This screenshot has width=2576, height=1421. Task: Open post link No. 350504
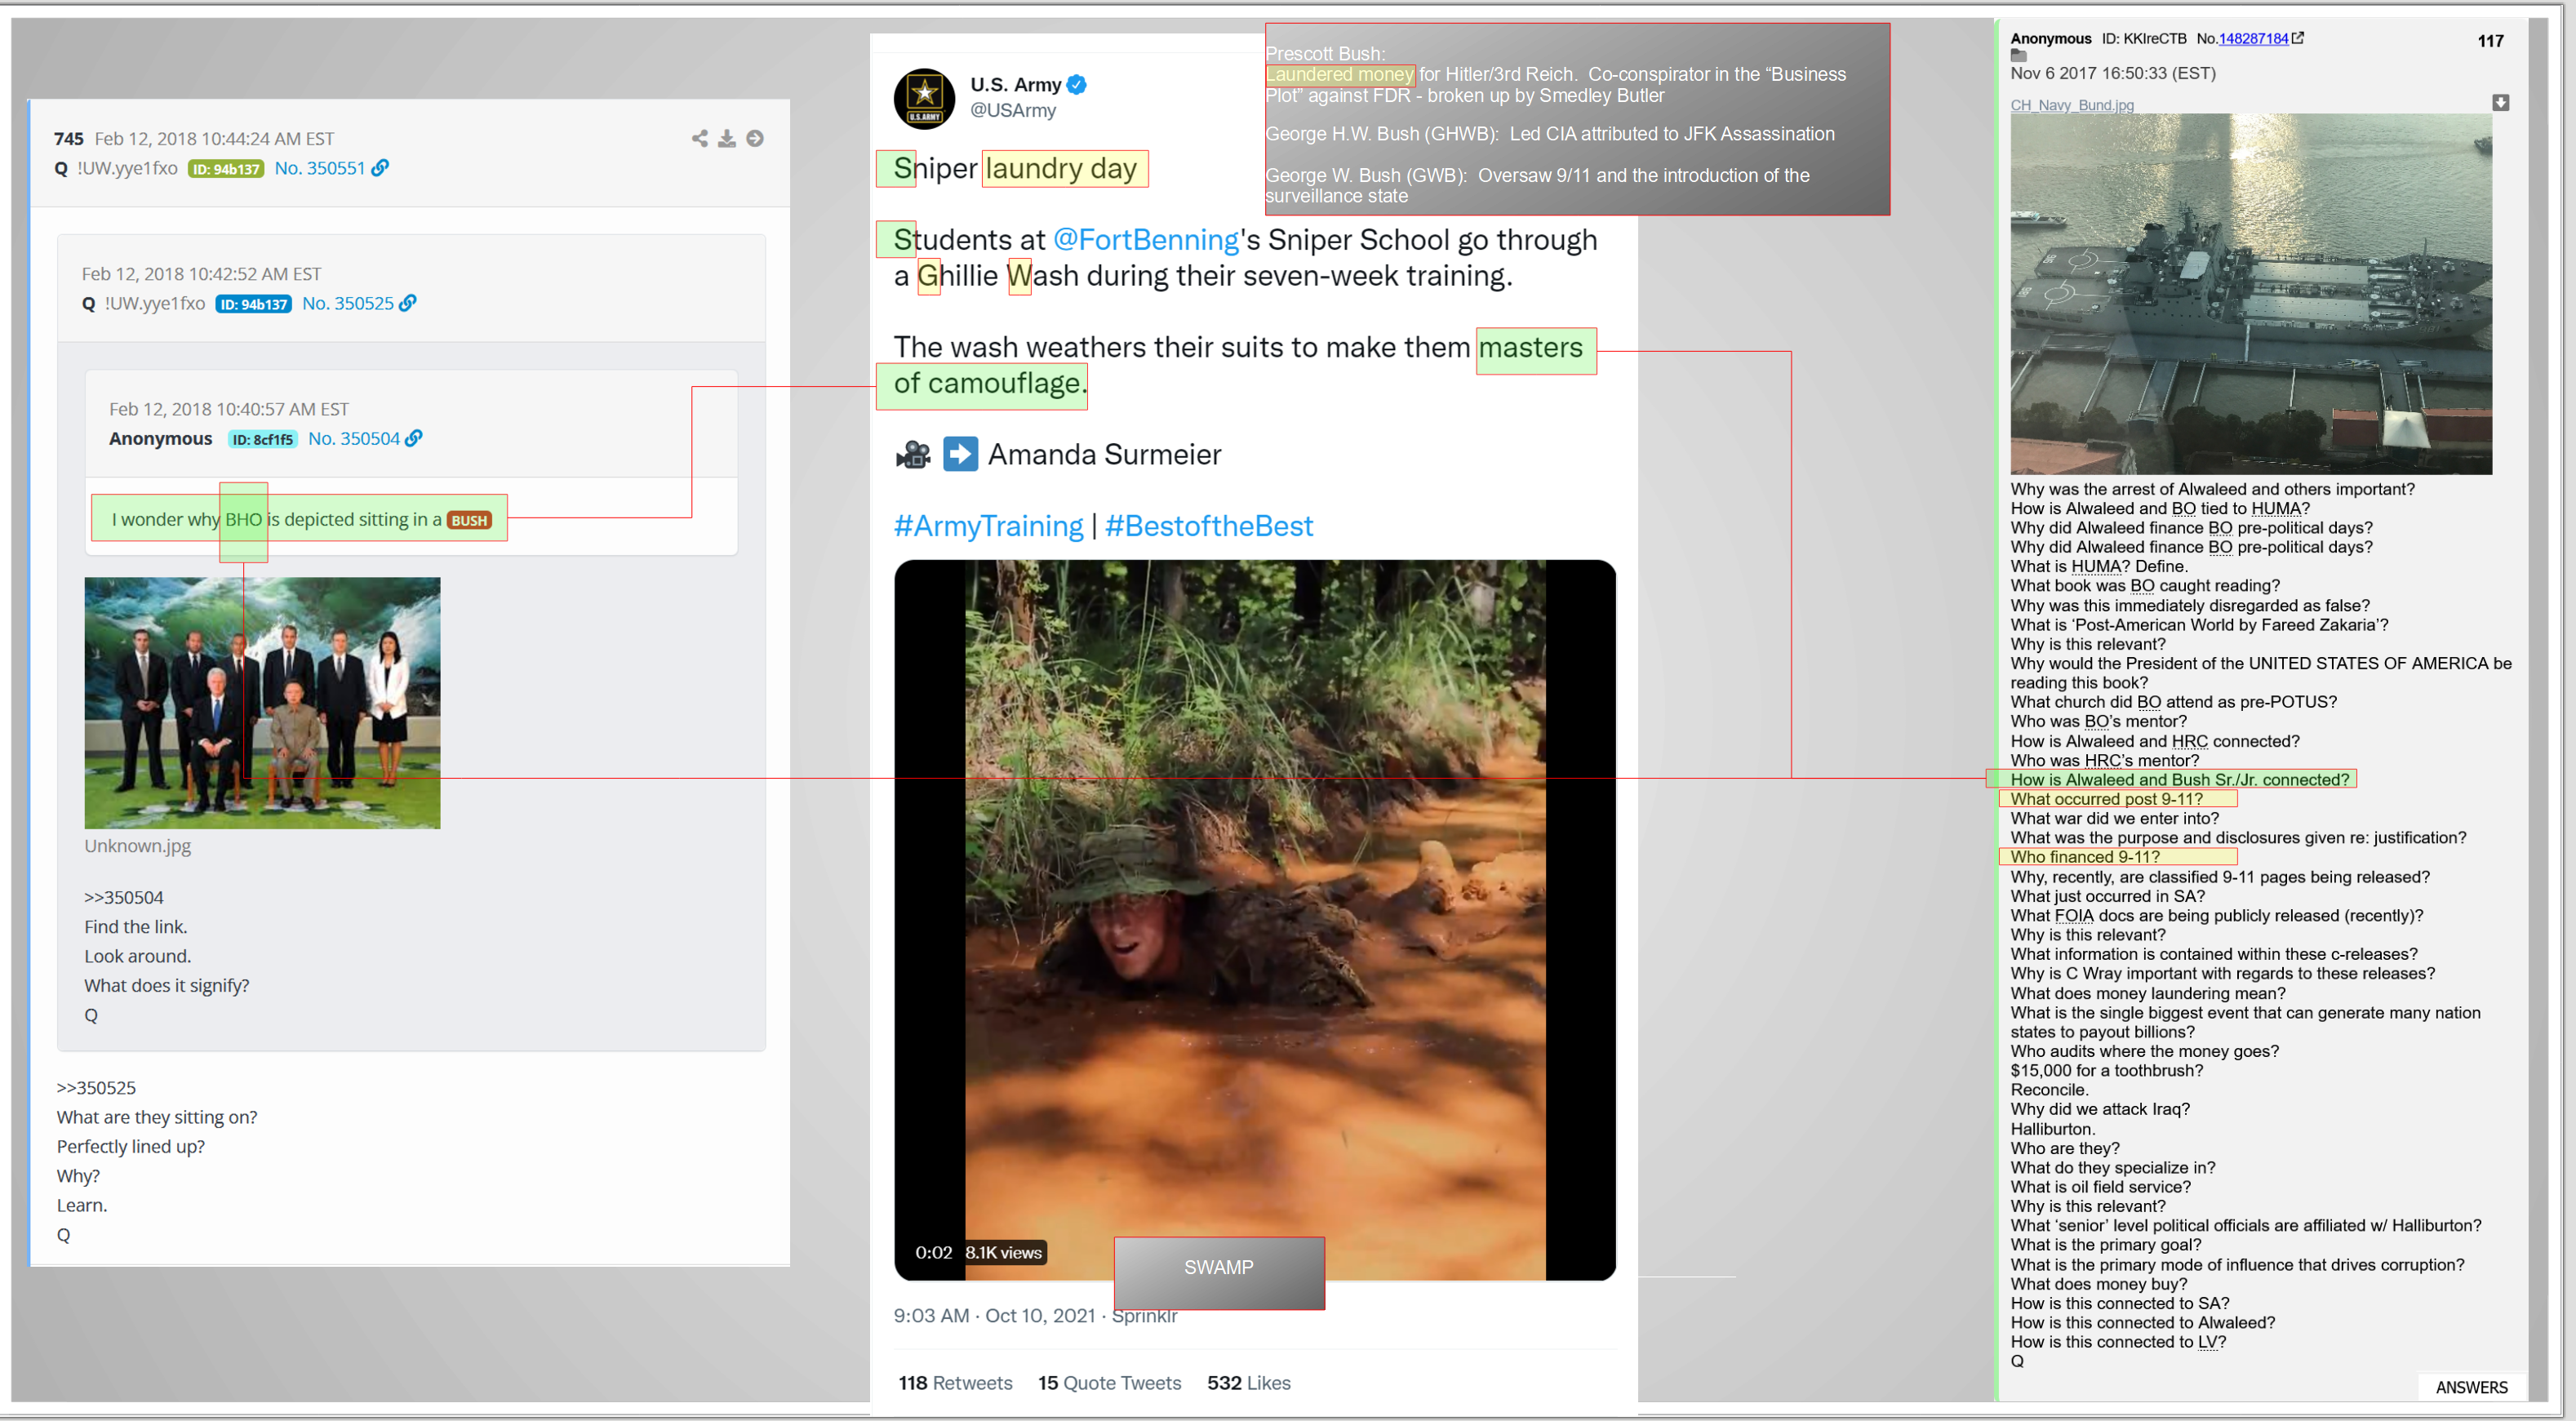point(354,438)
